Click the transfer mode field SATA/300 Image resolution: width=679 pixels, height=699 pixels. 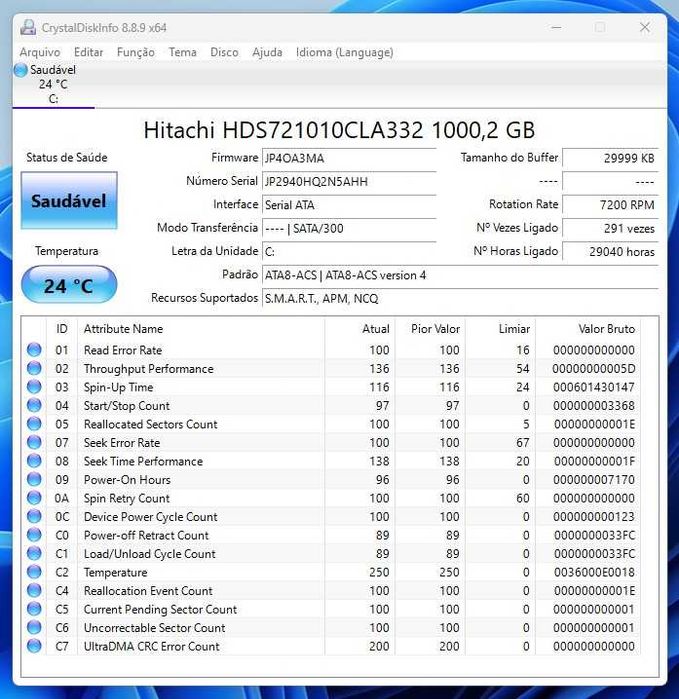coord(349,229)
